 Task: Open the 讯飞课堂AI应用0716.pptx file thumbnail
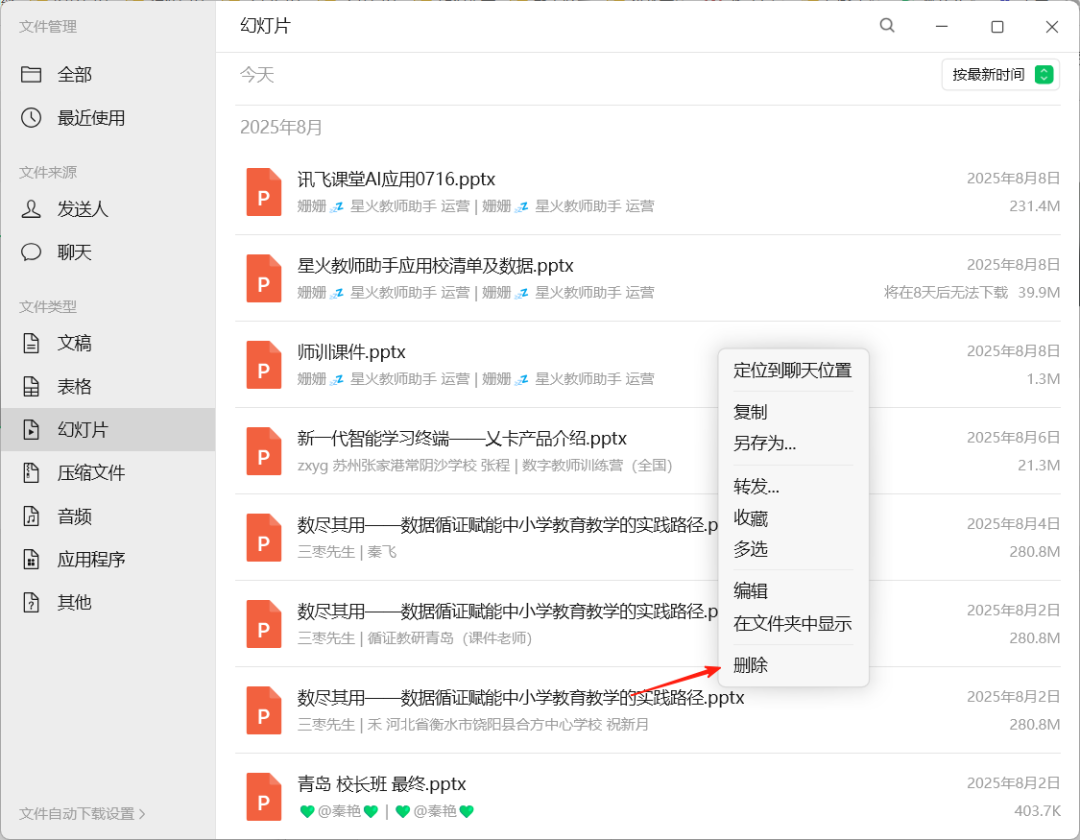263,191
